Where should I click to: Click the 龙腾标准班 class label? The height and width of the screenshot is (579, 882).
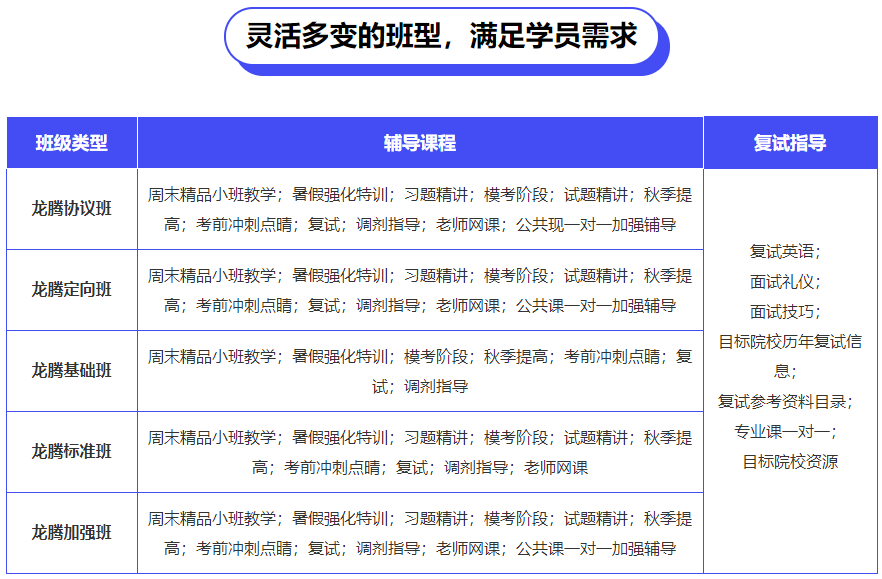click(71, 452)
